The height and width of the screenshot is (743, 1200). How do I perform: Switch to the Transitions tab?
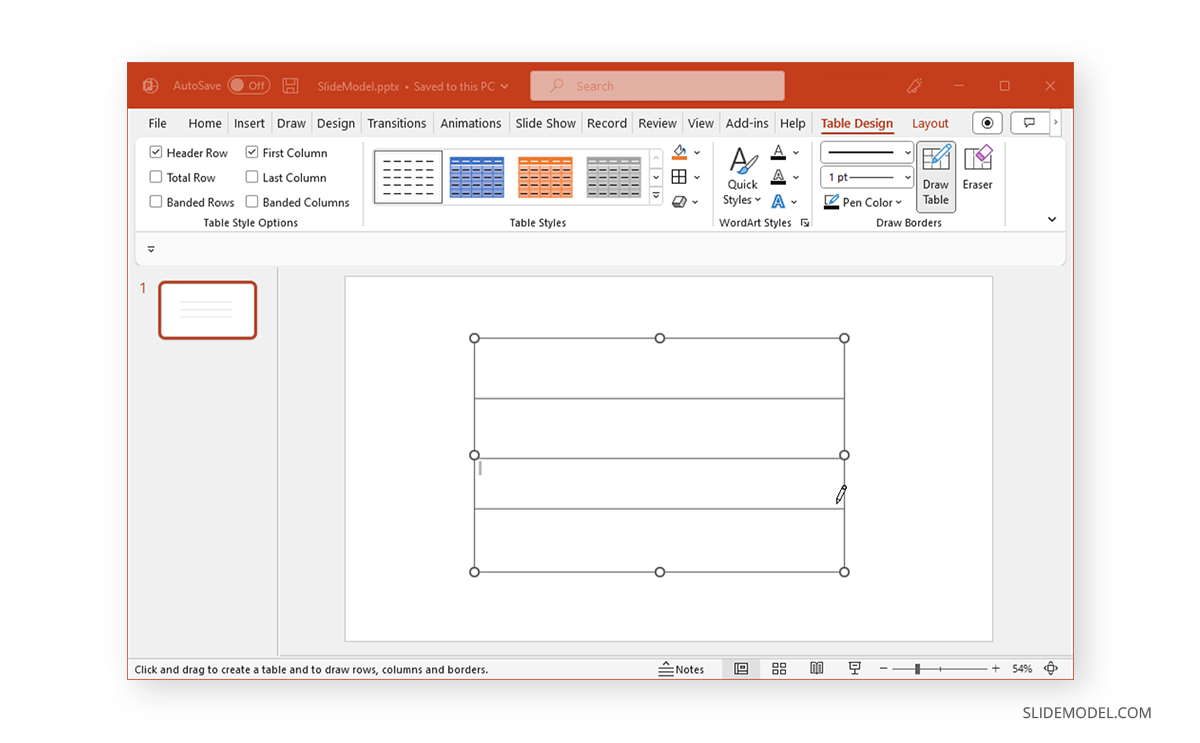pyautogui.click(x=397, y=123)
